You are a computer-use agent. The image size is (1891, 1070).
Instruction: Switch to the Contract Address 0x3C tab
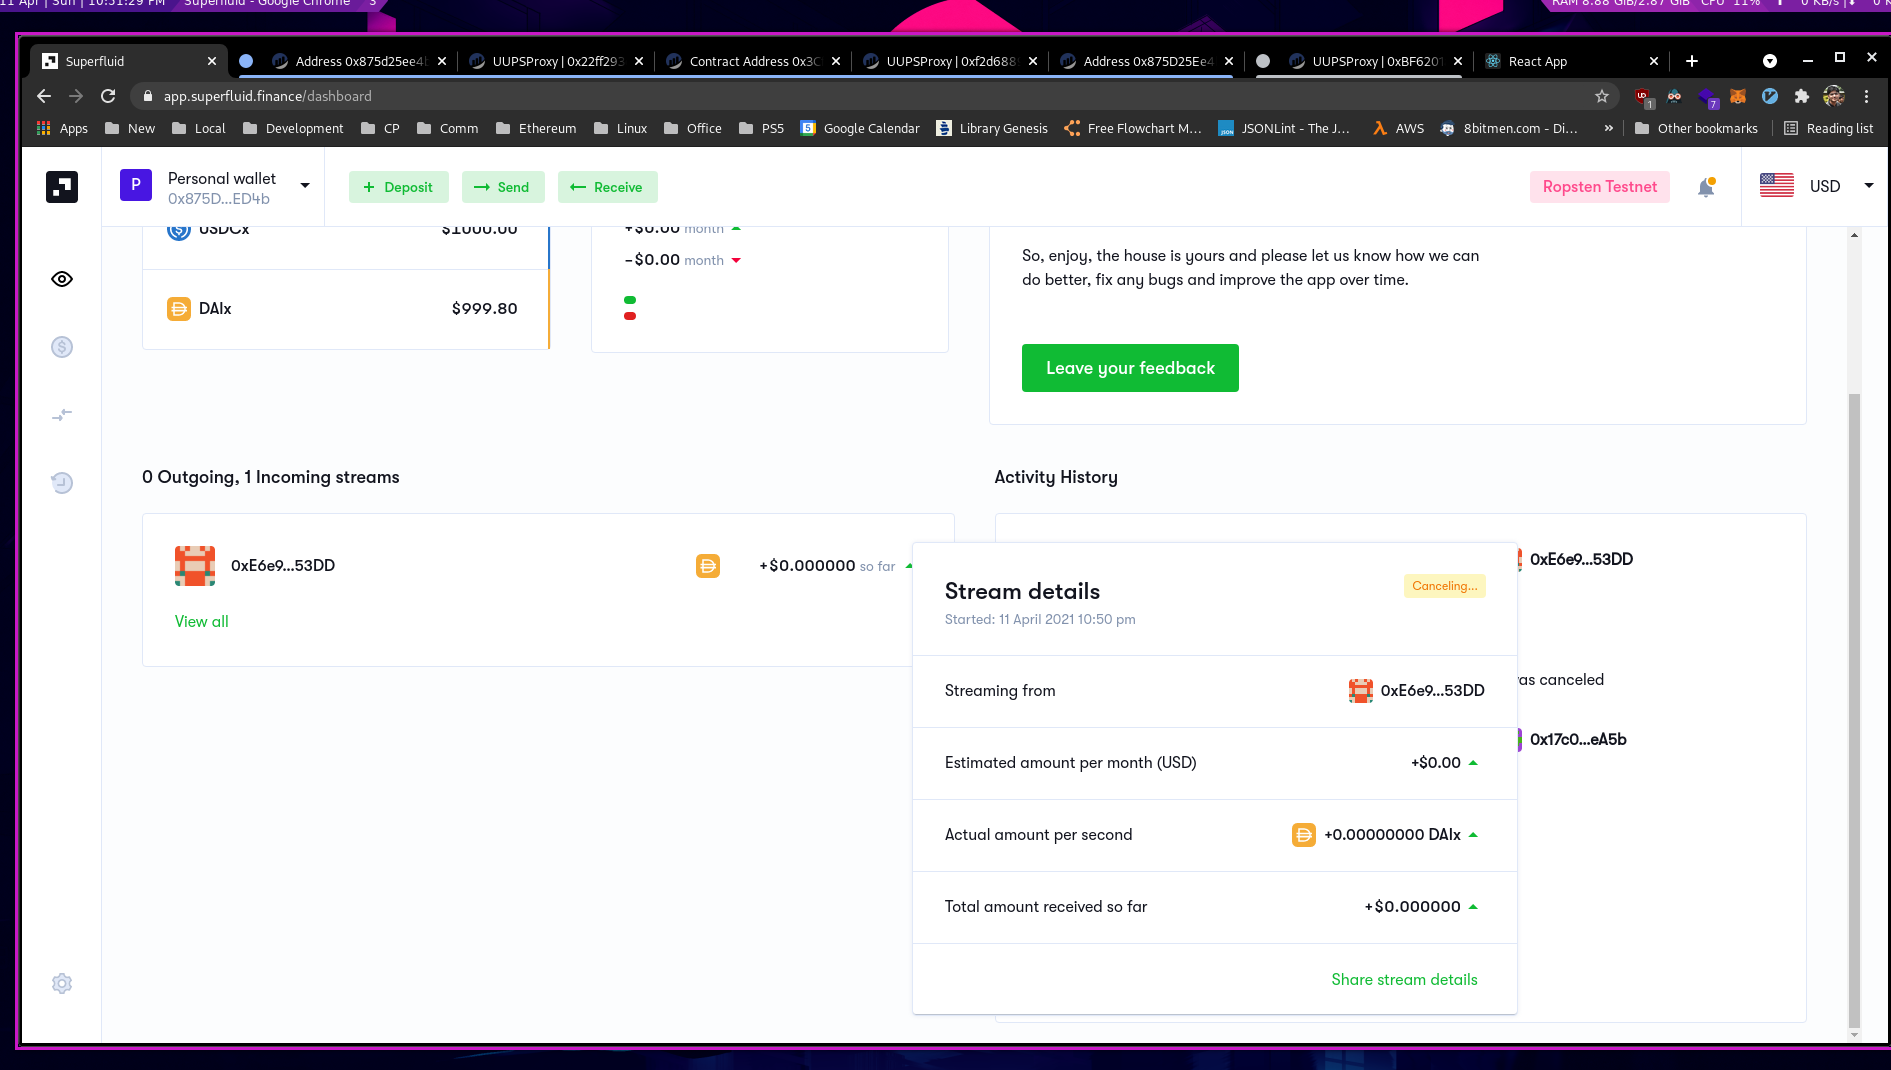coord(753,61)
